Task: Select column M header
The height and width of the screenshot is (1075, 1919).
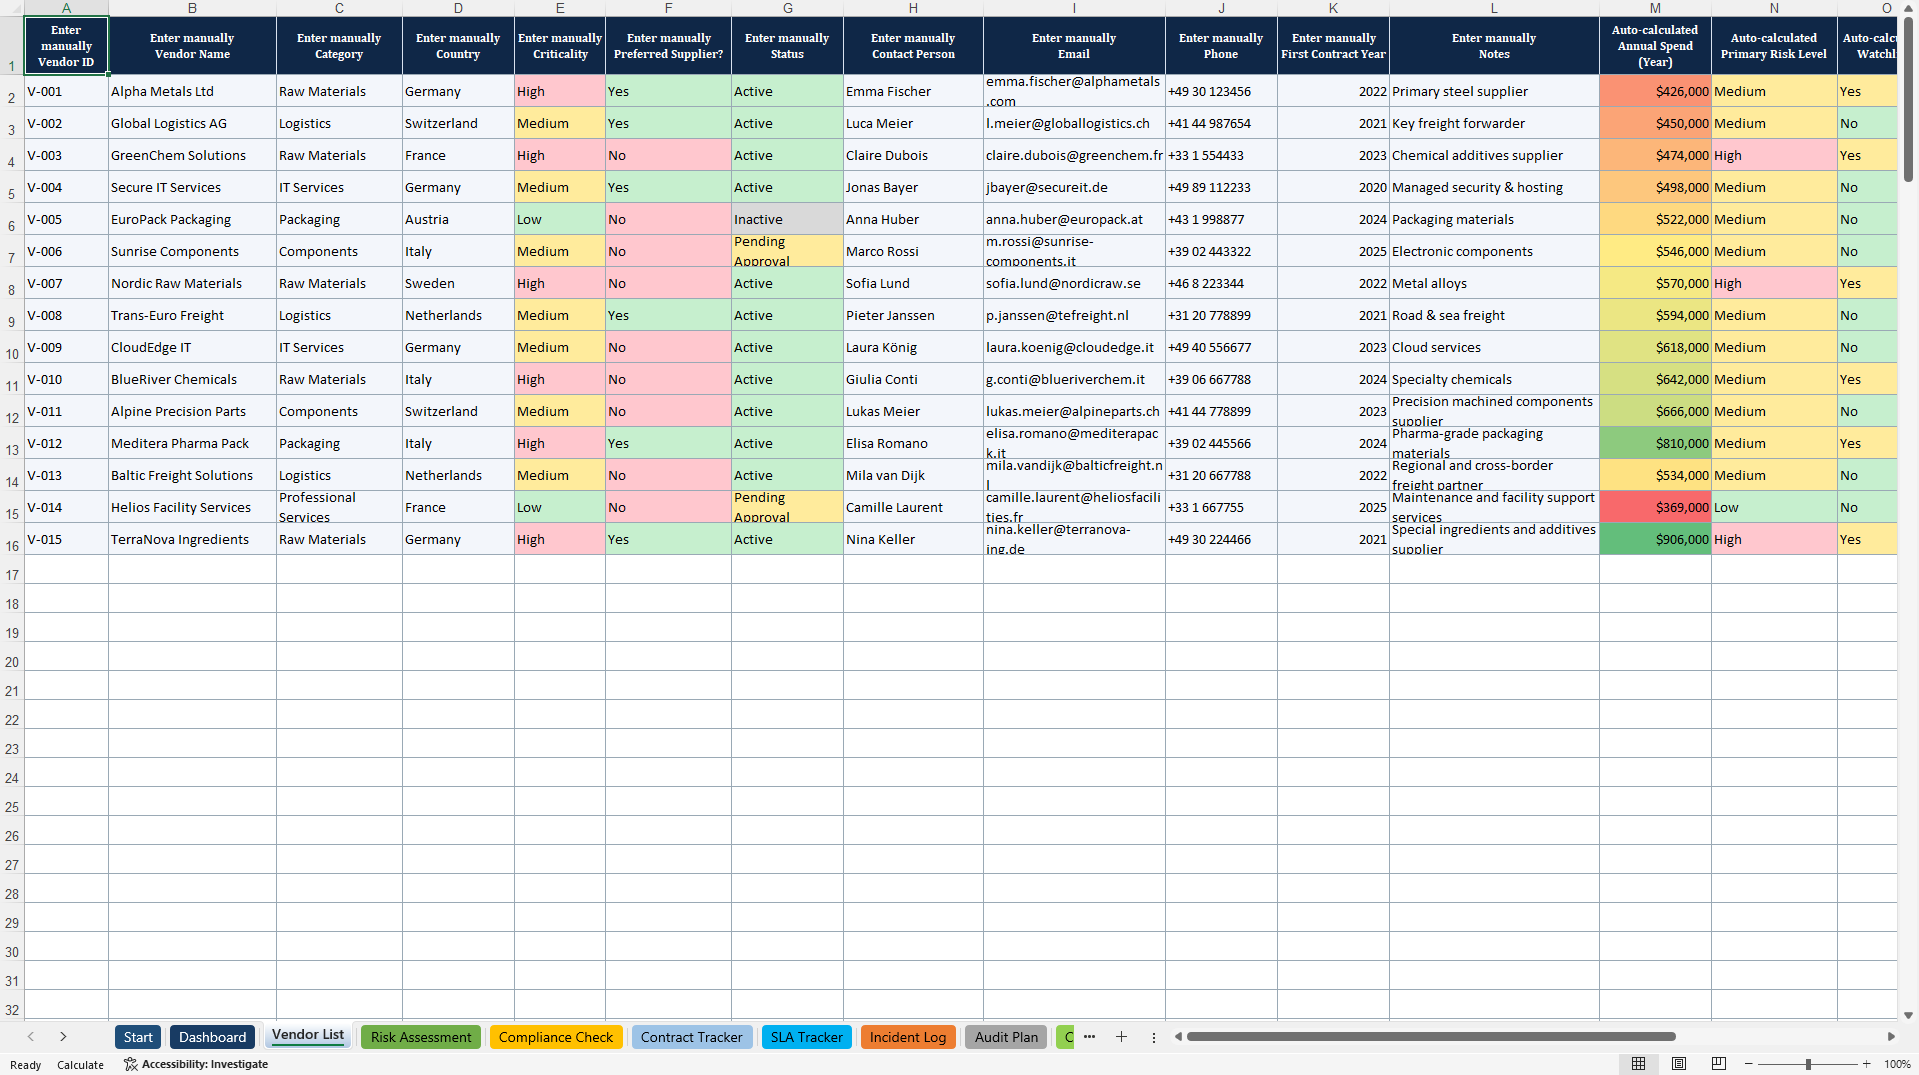Action: point(1655,8)
